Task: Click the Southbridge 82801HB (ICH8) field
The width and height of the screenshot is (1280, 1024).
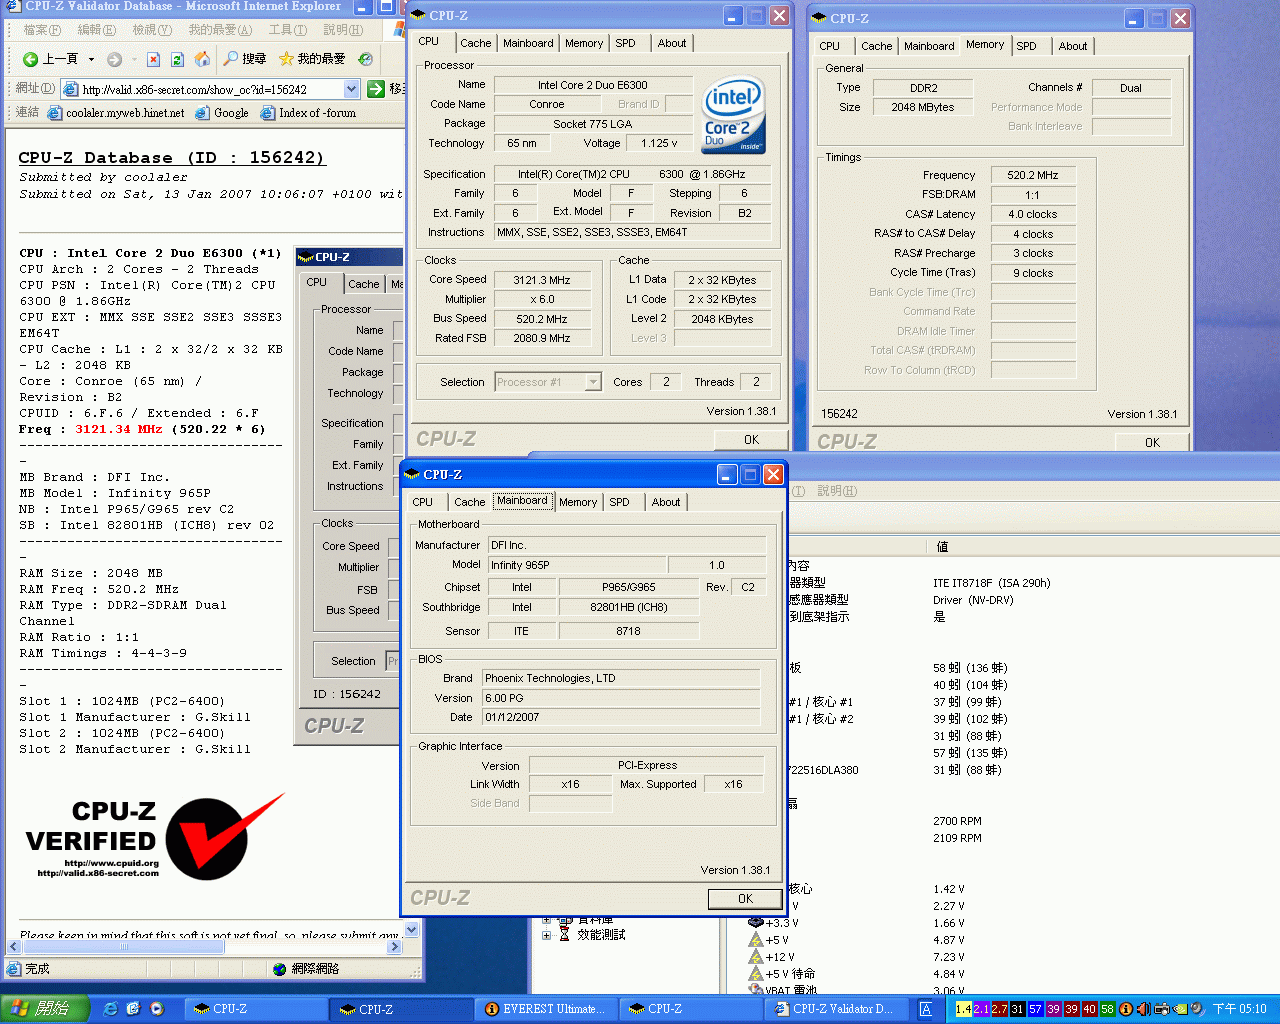Action: 629,607
